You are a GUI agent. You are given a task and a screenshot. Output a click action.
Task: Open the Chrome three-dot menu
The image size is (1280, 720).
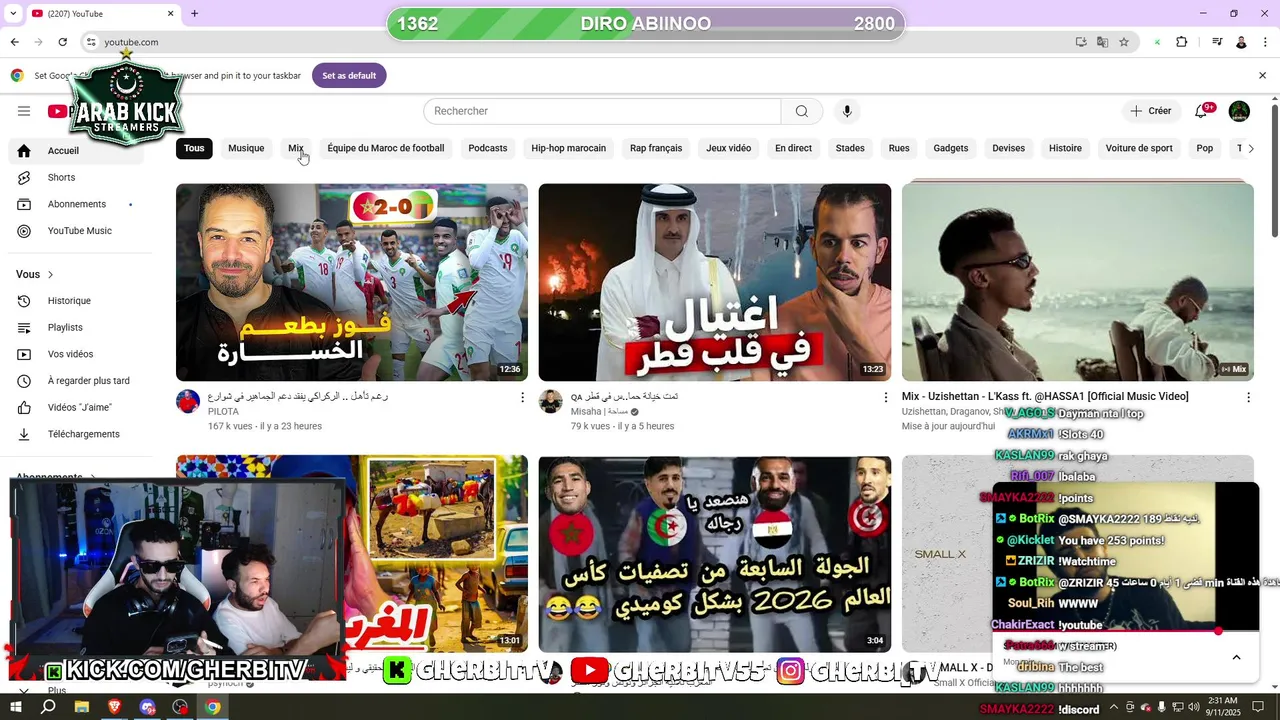[1264, 42]
